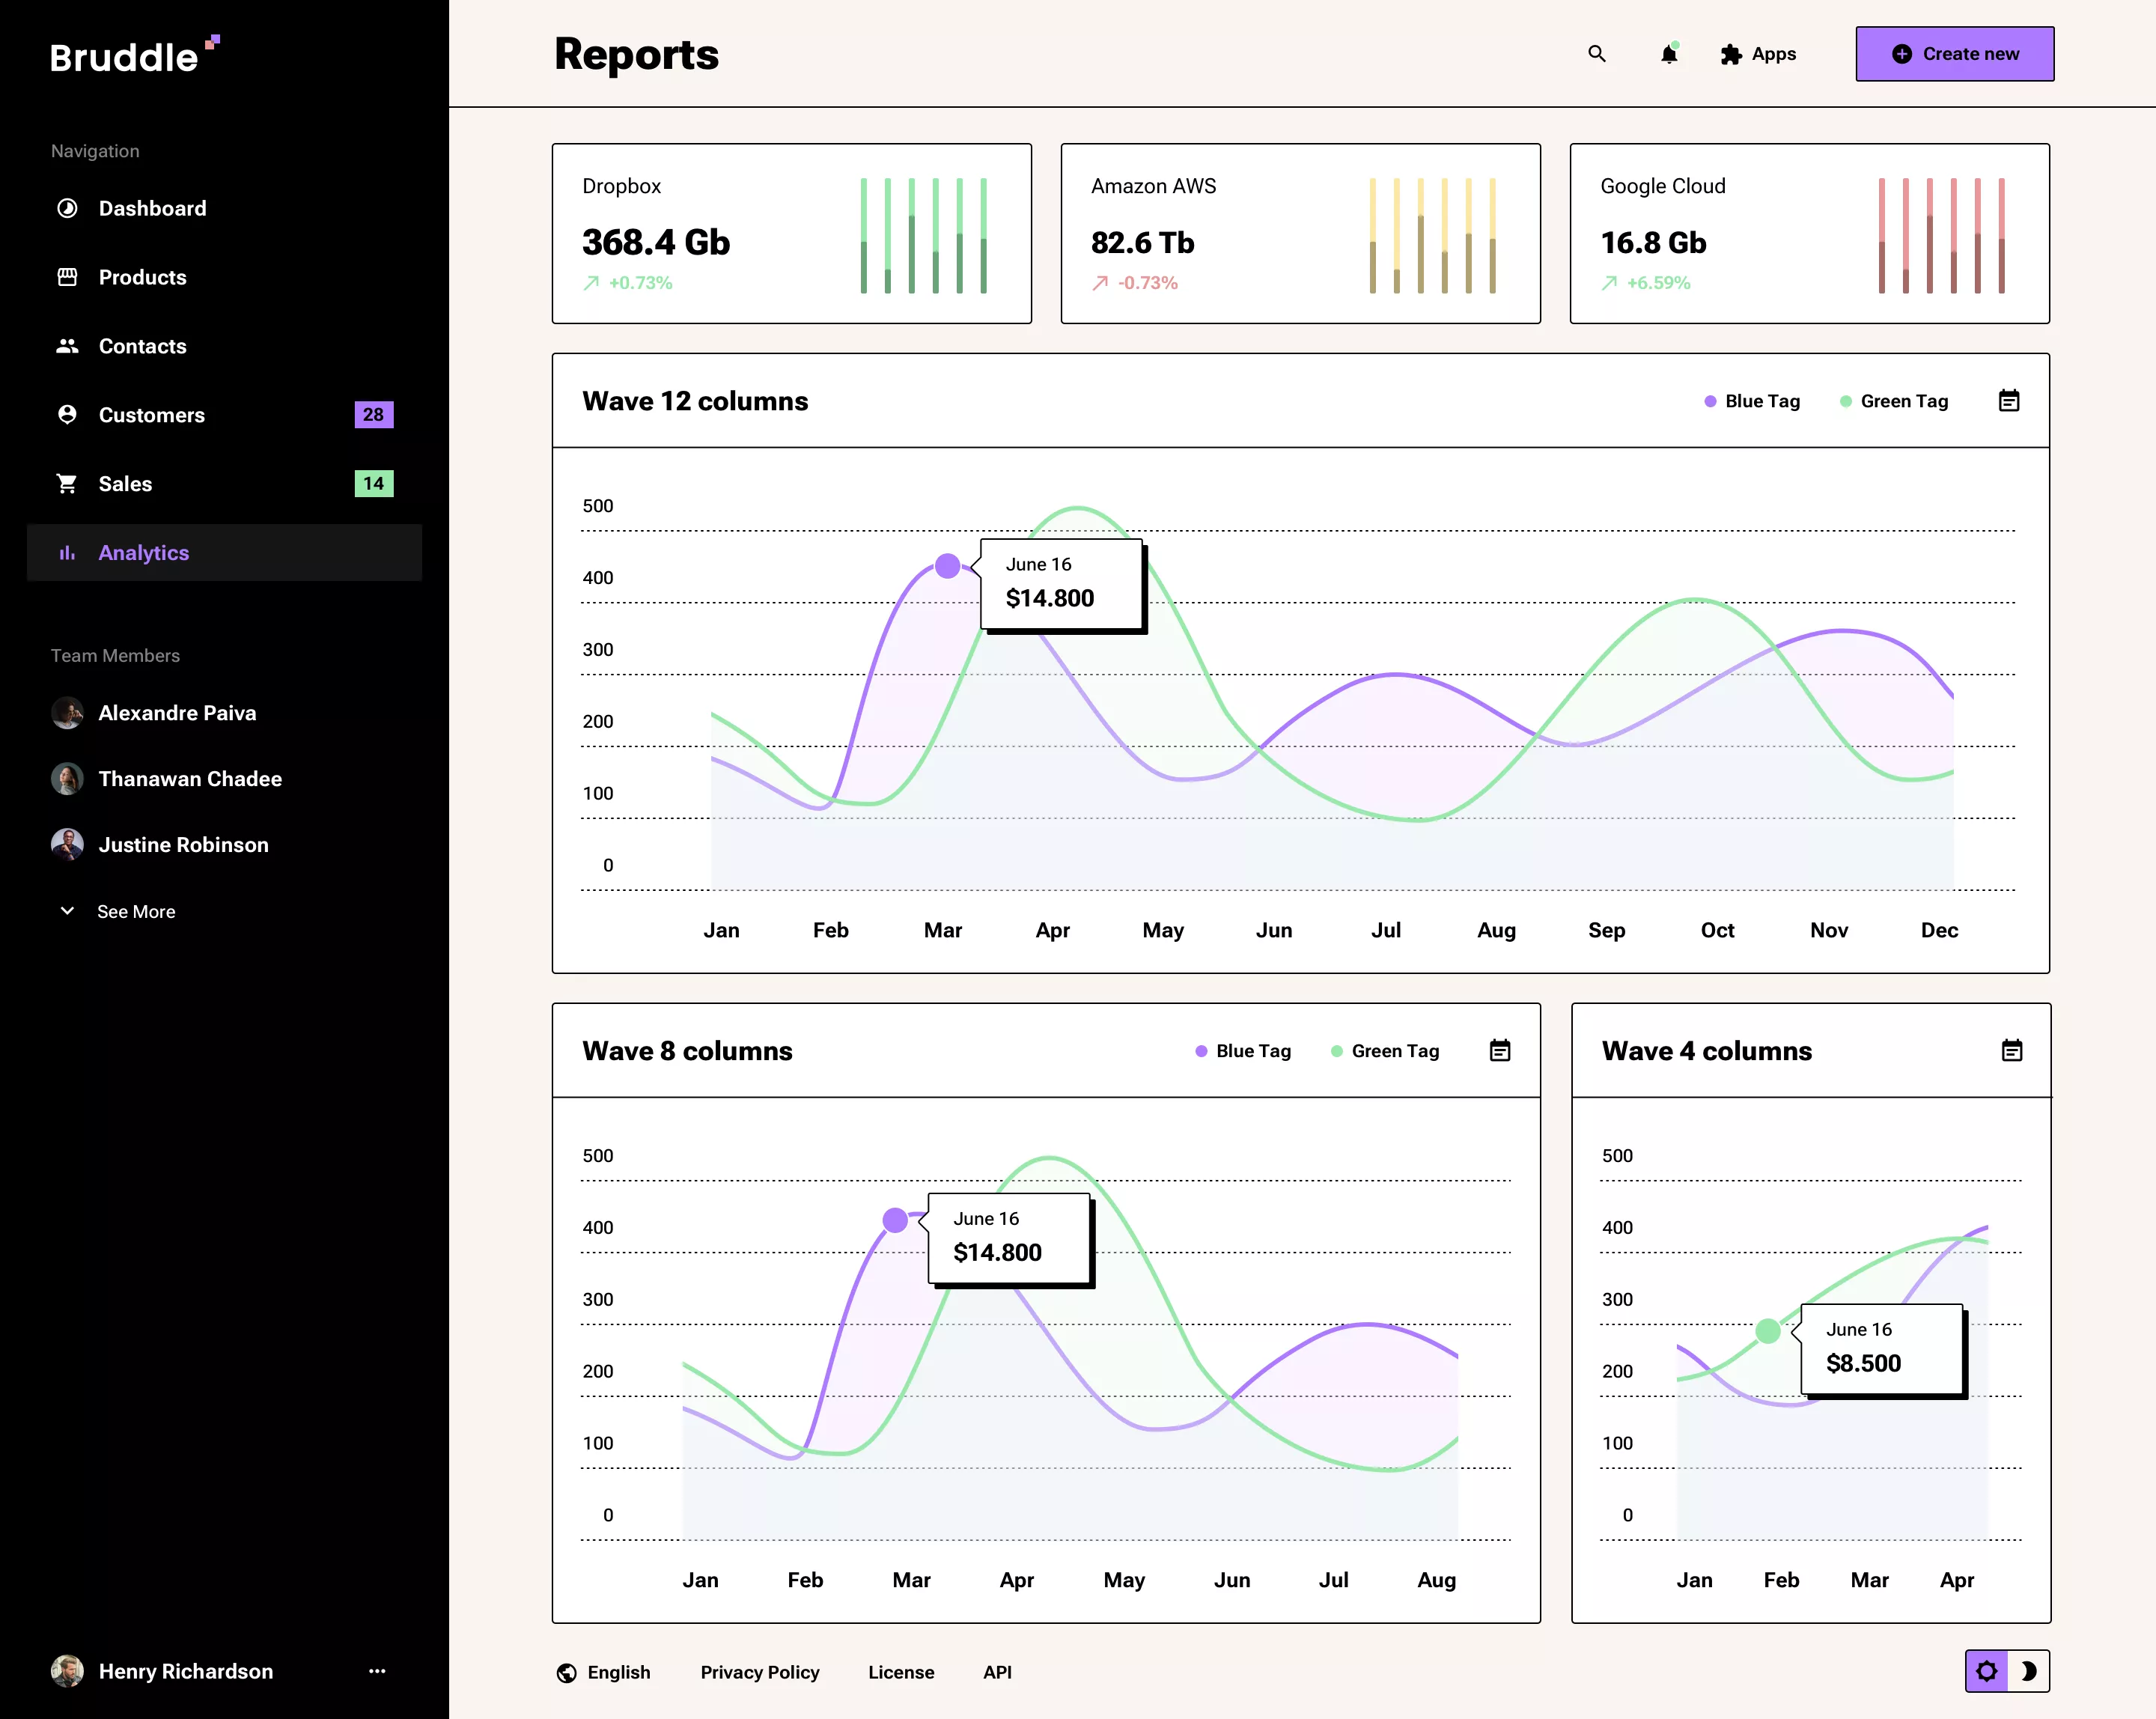Click the settings gear at bottom right

(x=1988, y=1671)
